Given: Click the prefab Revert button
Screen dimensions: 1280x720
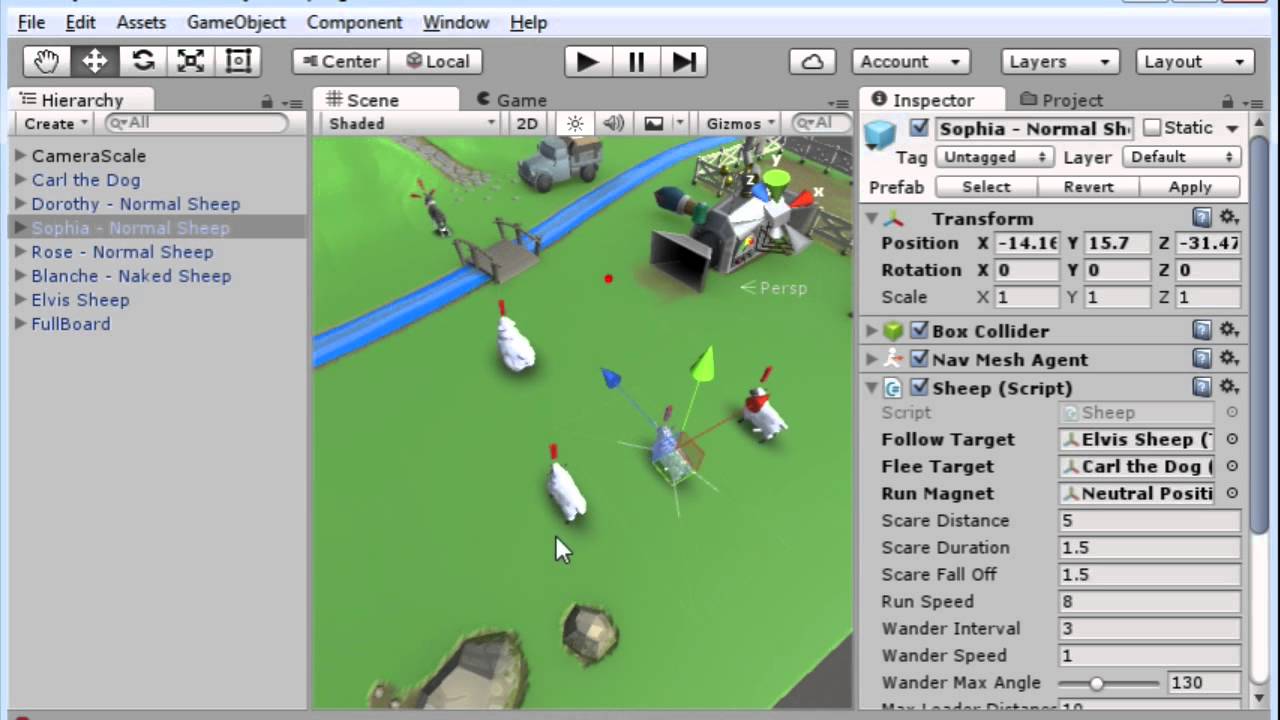Looking at the screenshot, I should 1088,187.
